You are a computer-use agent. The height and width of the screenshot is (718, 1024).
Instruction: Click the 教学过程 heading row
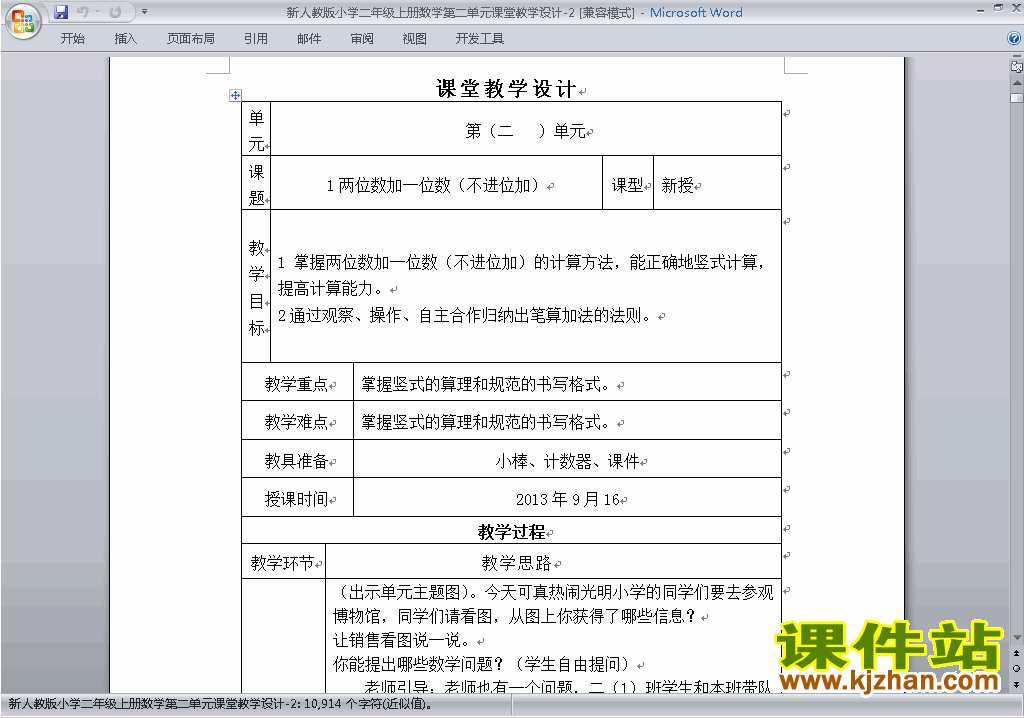(511, 532)
